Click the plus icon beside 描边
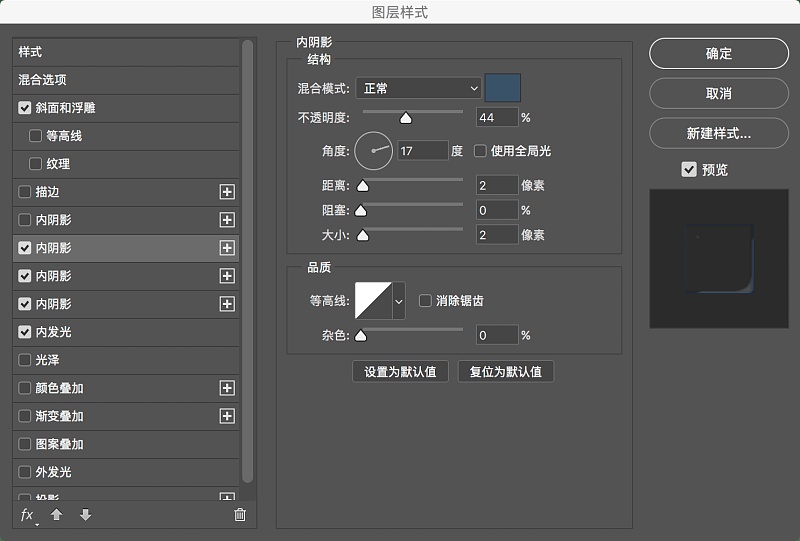Viewport: 800px width, 541px height. point(227,192)
